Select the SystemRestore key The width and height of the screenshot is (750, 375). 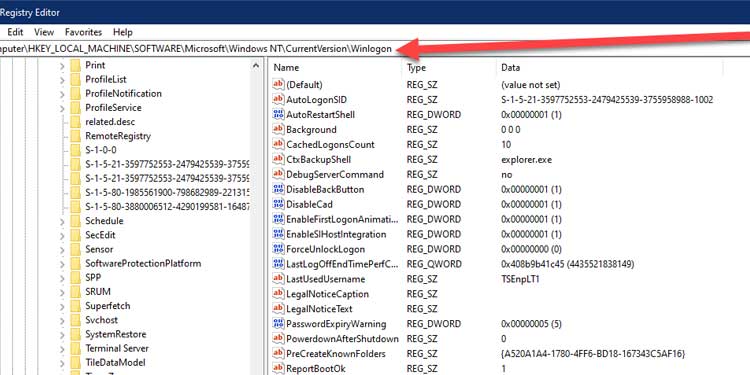[116, 334]
